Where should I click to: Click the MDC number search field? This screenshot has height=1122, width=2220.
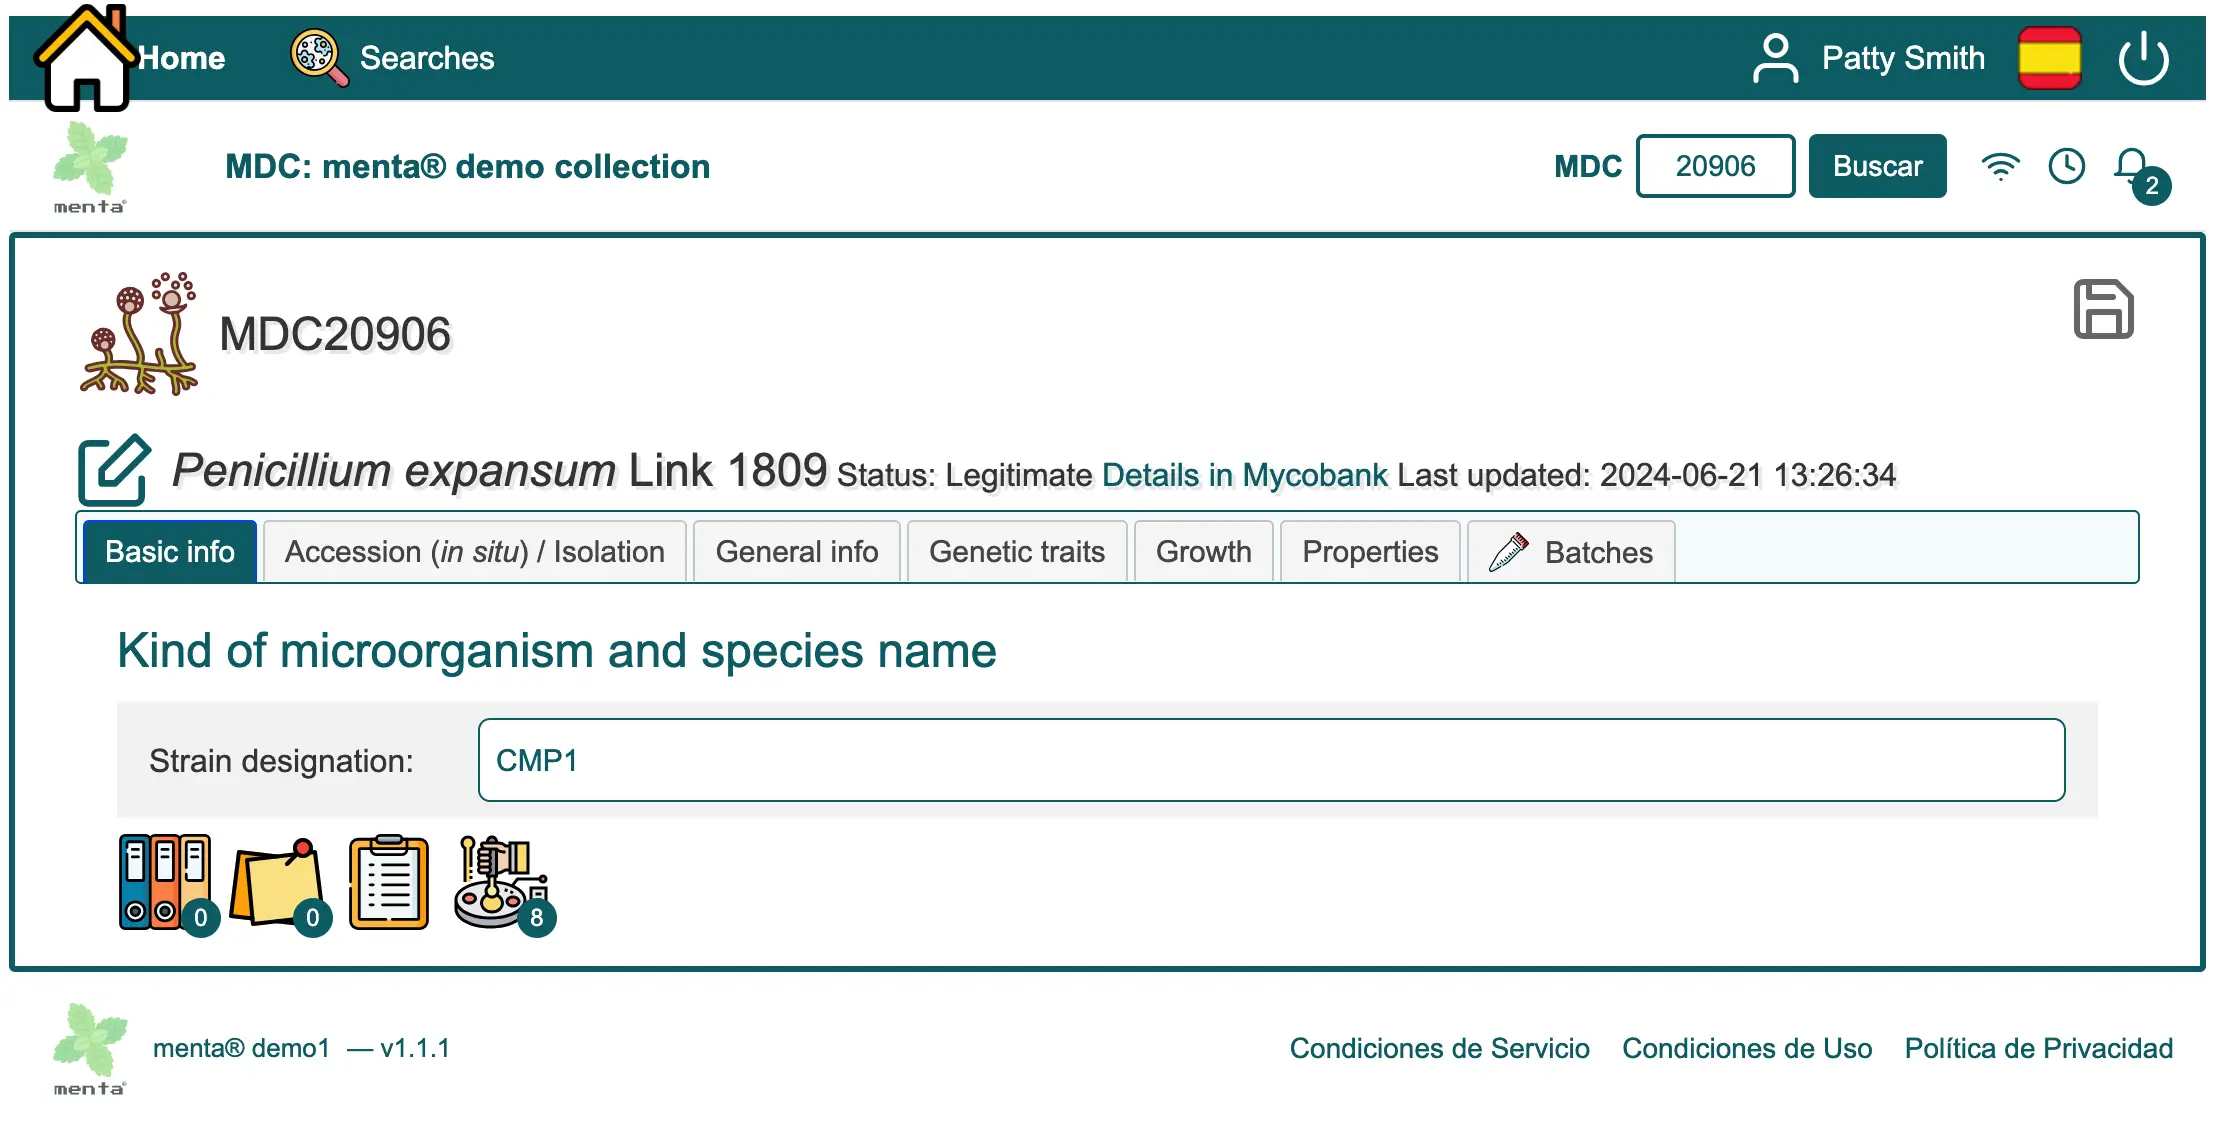[x=1715, y=166]
